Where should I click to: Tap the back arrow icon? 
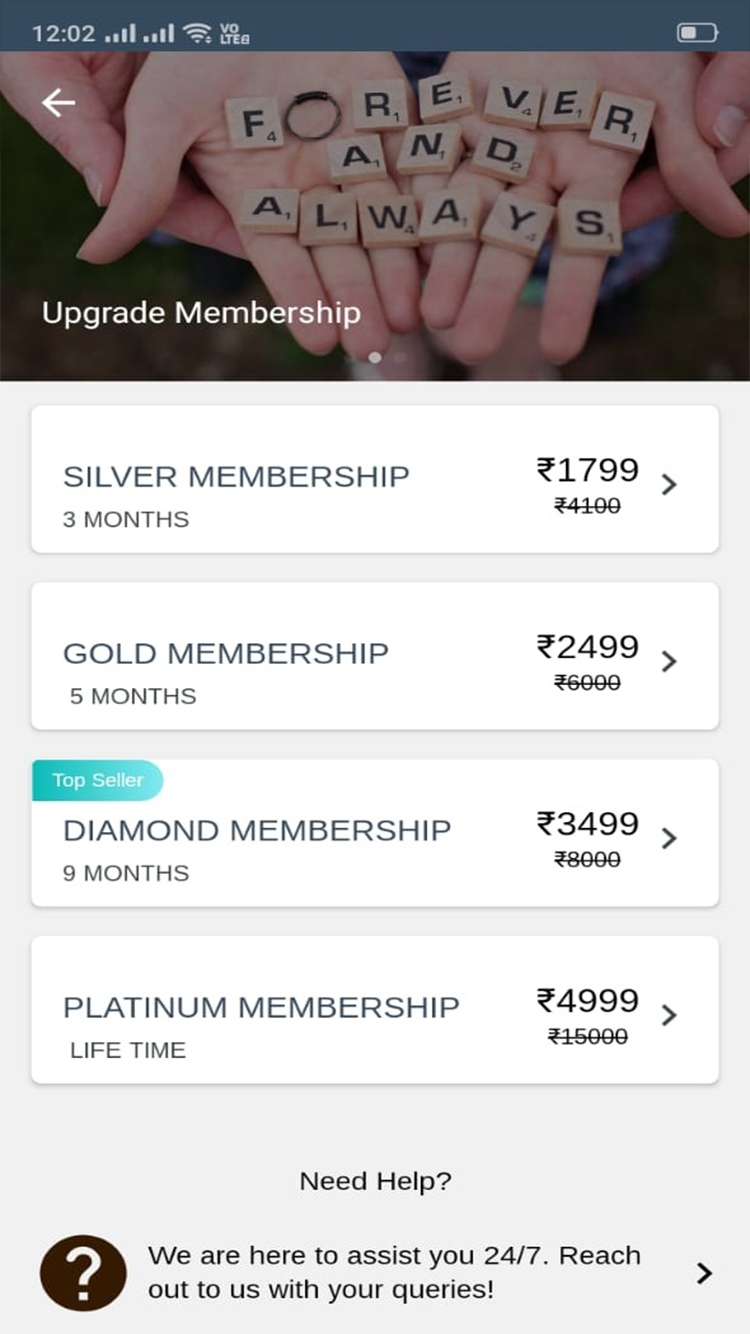(59, 103)
